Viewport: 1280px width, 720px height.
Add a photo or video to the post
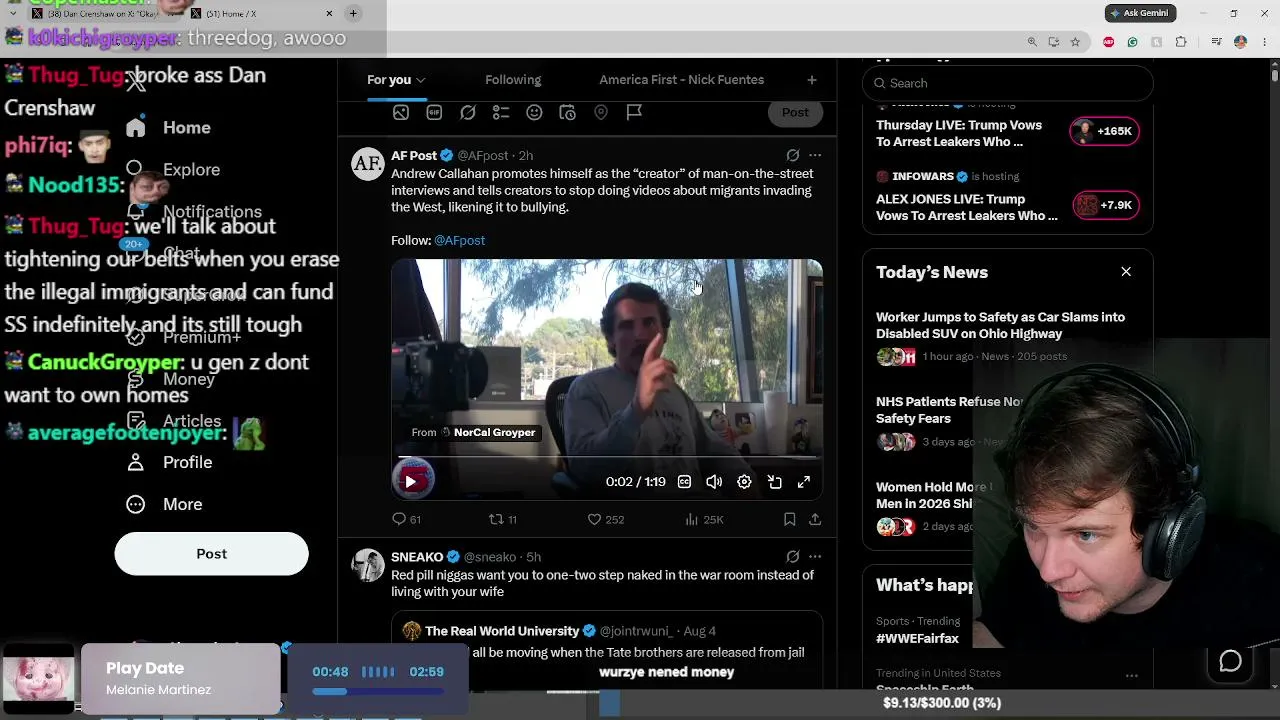pyautogui.click(x=401, y=113)
